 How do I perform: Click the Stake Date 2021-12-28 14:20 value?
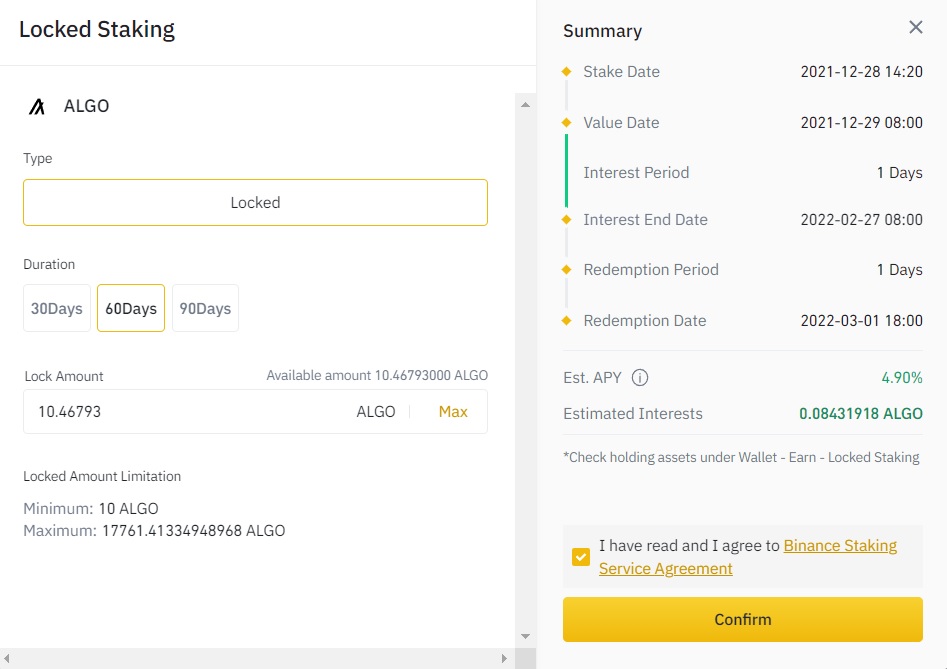click(861, 71)
